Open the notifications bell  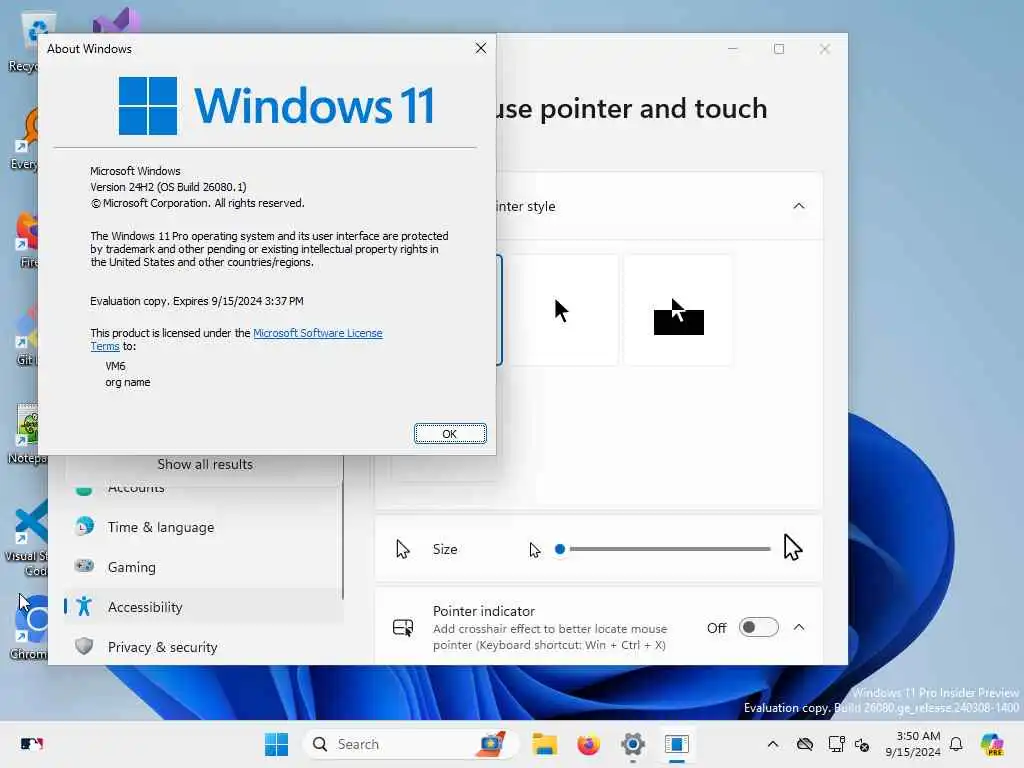pyautogui.click(x=956, y=744)
